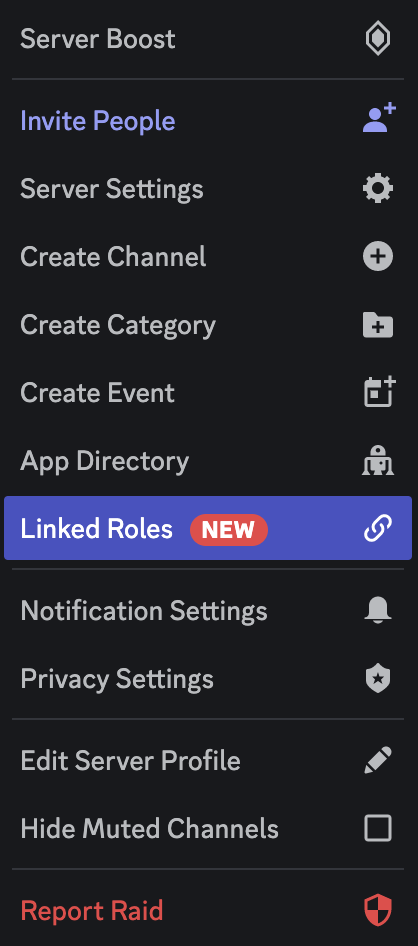Click the red NEW badge
The image size is (418, 946).
(229, 530)
